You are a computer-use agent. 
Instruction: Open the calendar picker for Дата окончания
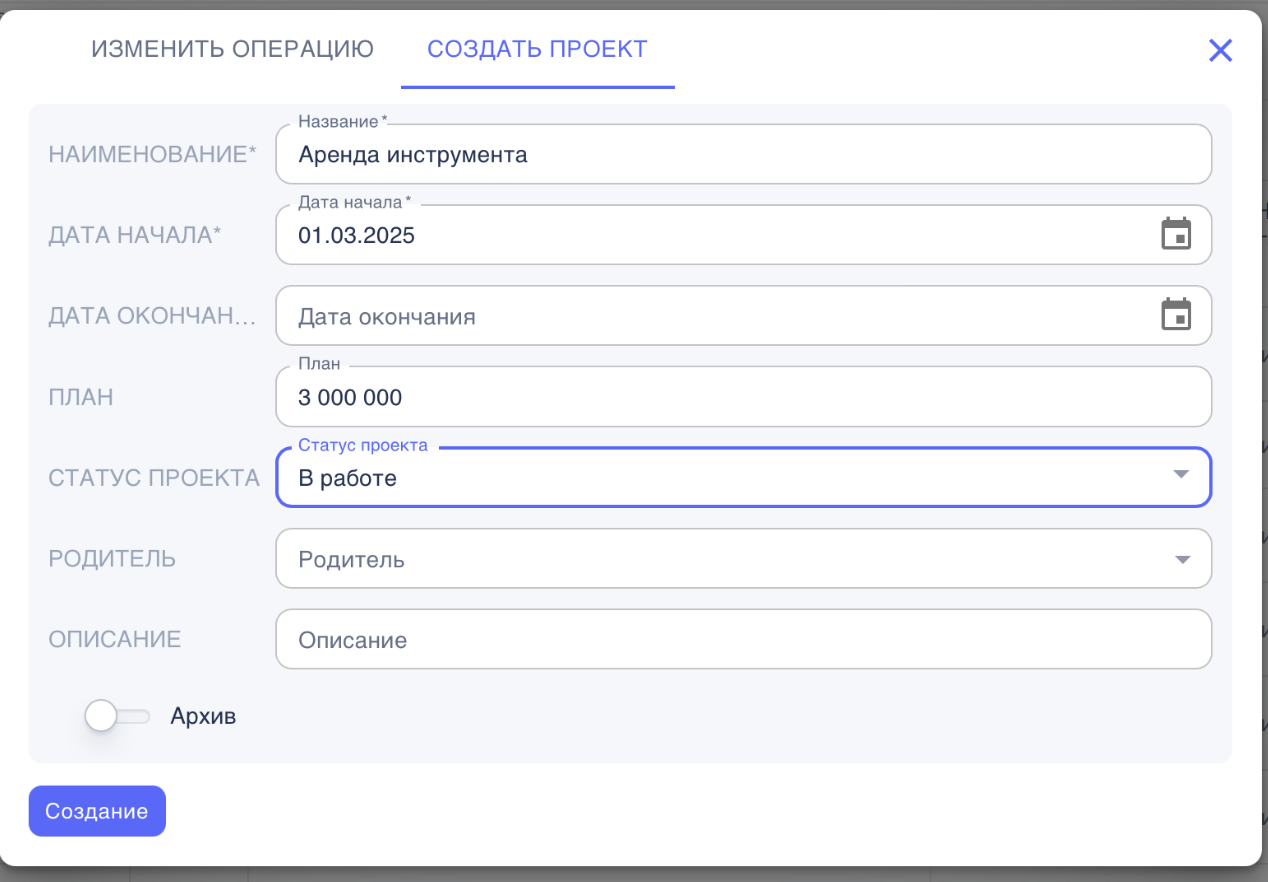(x=1177, y=315)
